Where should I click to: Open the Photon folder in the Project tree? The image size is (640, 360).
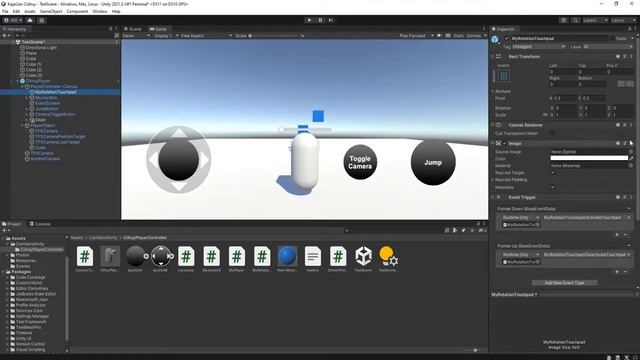pyautogui.click(x=19, y=255)
